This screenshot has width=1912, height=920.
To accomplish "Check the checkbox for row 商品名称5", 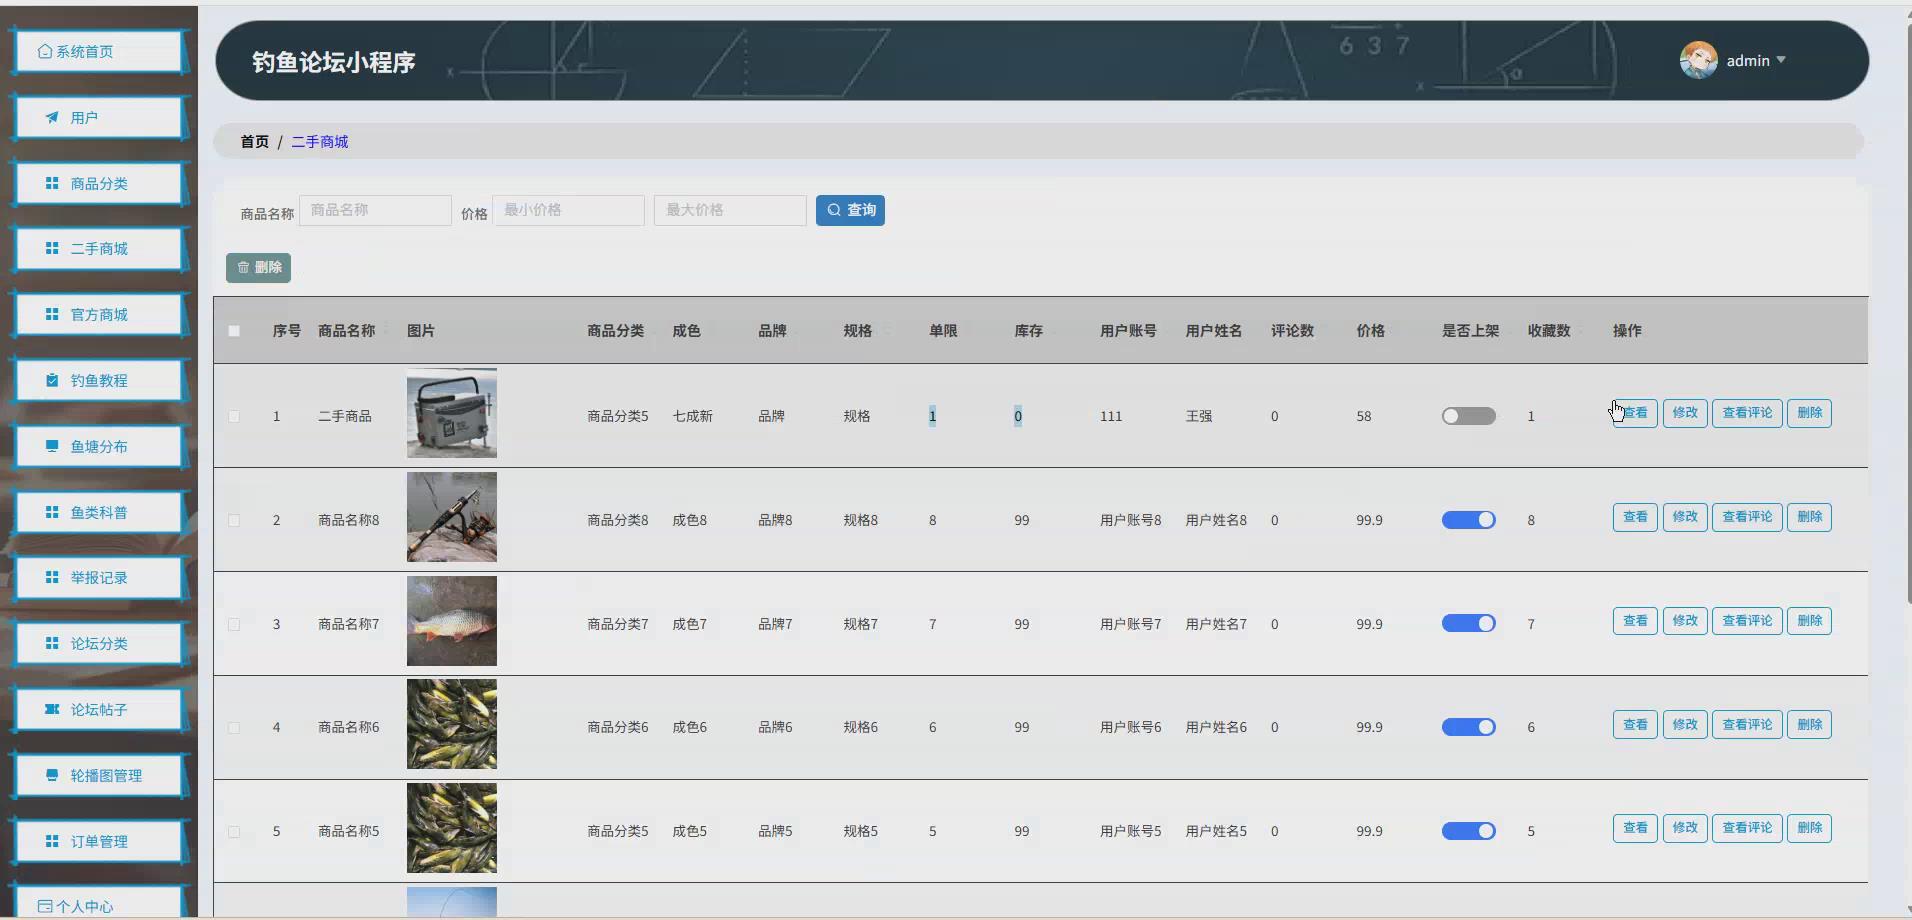I will point(234,832).
